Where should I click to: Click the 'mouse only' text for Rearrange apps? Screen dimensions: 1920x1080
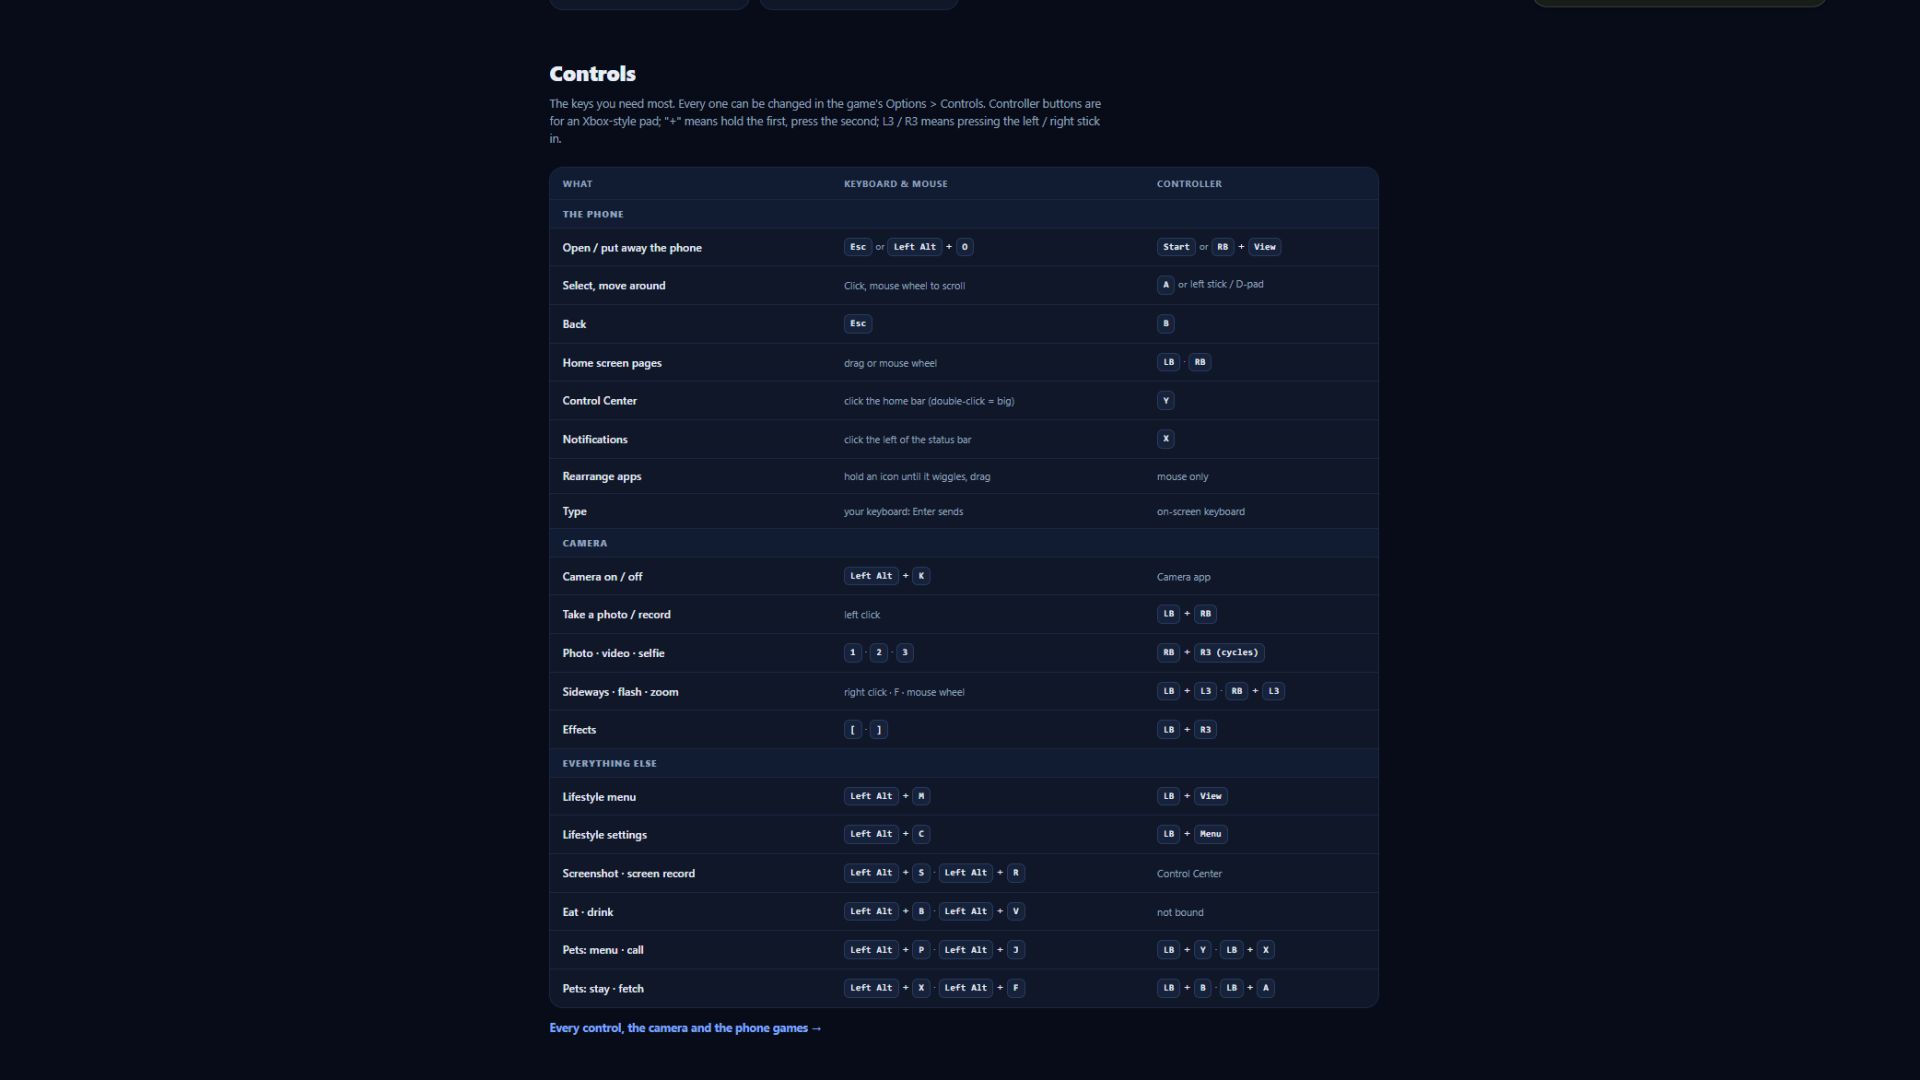click(1182, 477)
